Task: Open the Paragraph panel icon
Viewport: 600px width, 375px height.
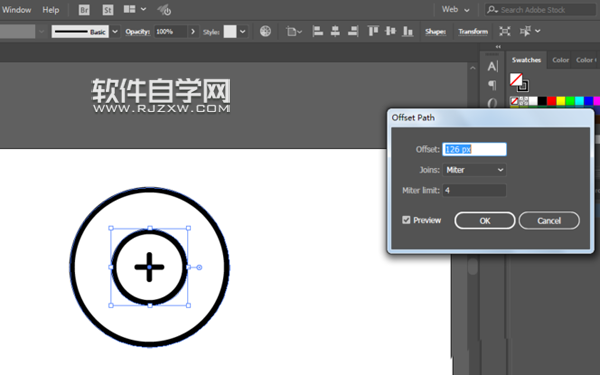Action: pyautogui.click(x=492, y=85)
